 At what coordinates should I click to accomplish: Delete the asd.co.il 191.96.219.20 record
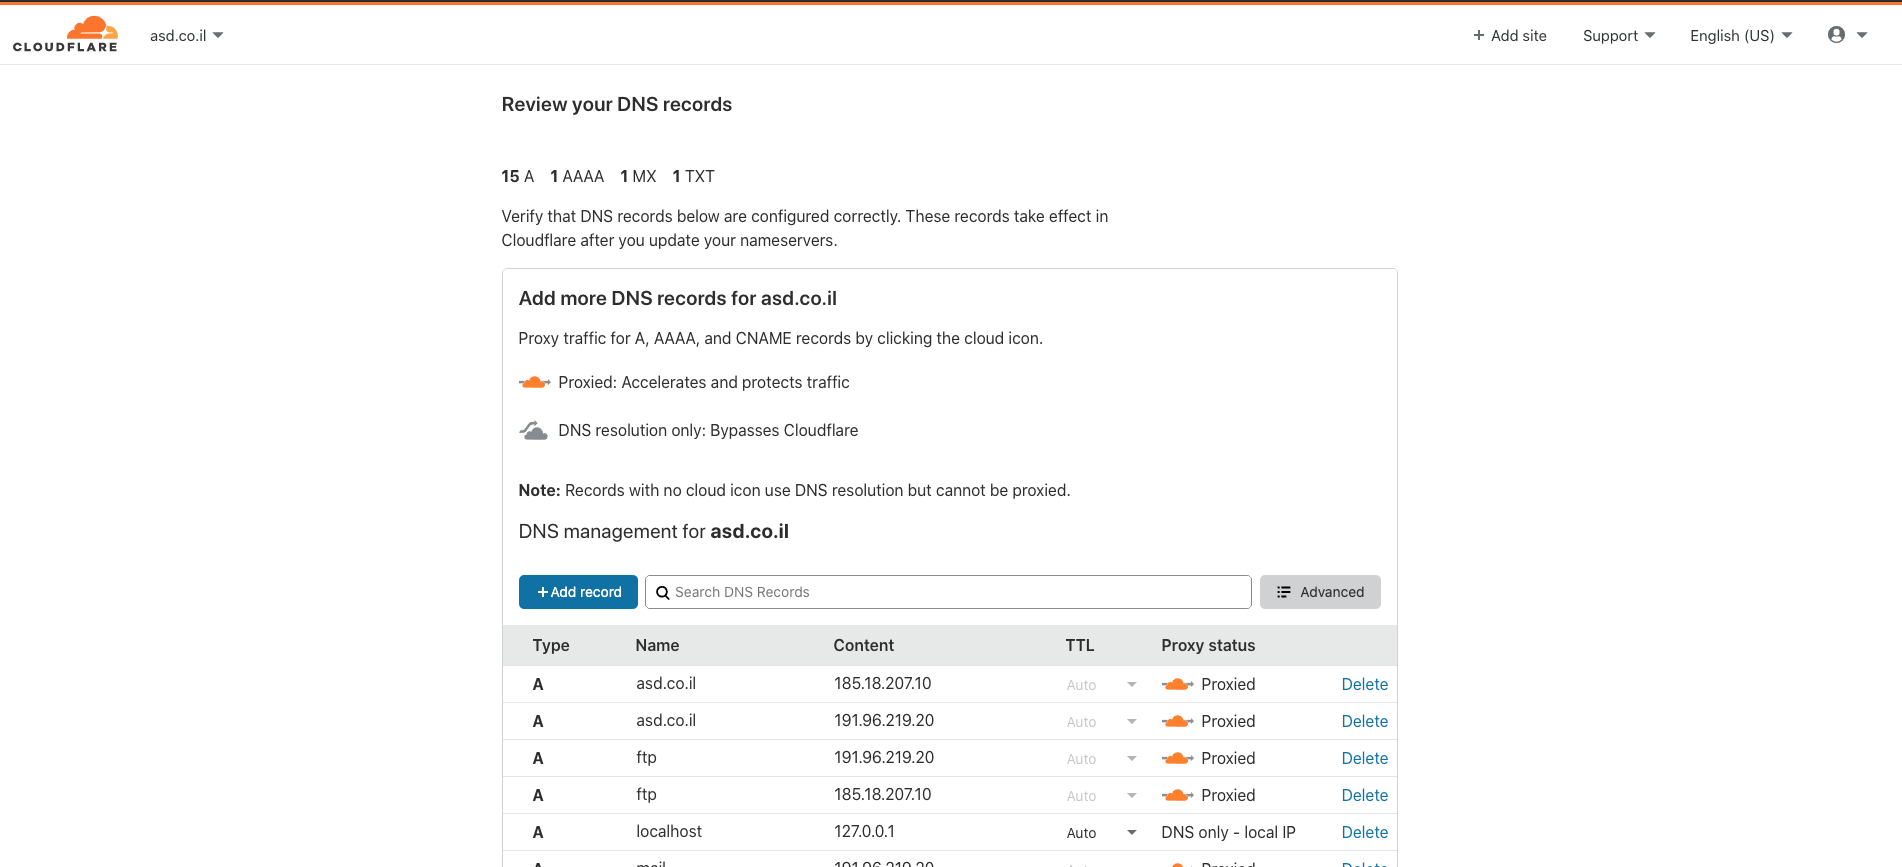[1364, 721]
